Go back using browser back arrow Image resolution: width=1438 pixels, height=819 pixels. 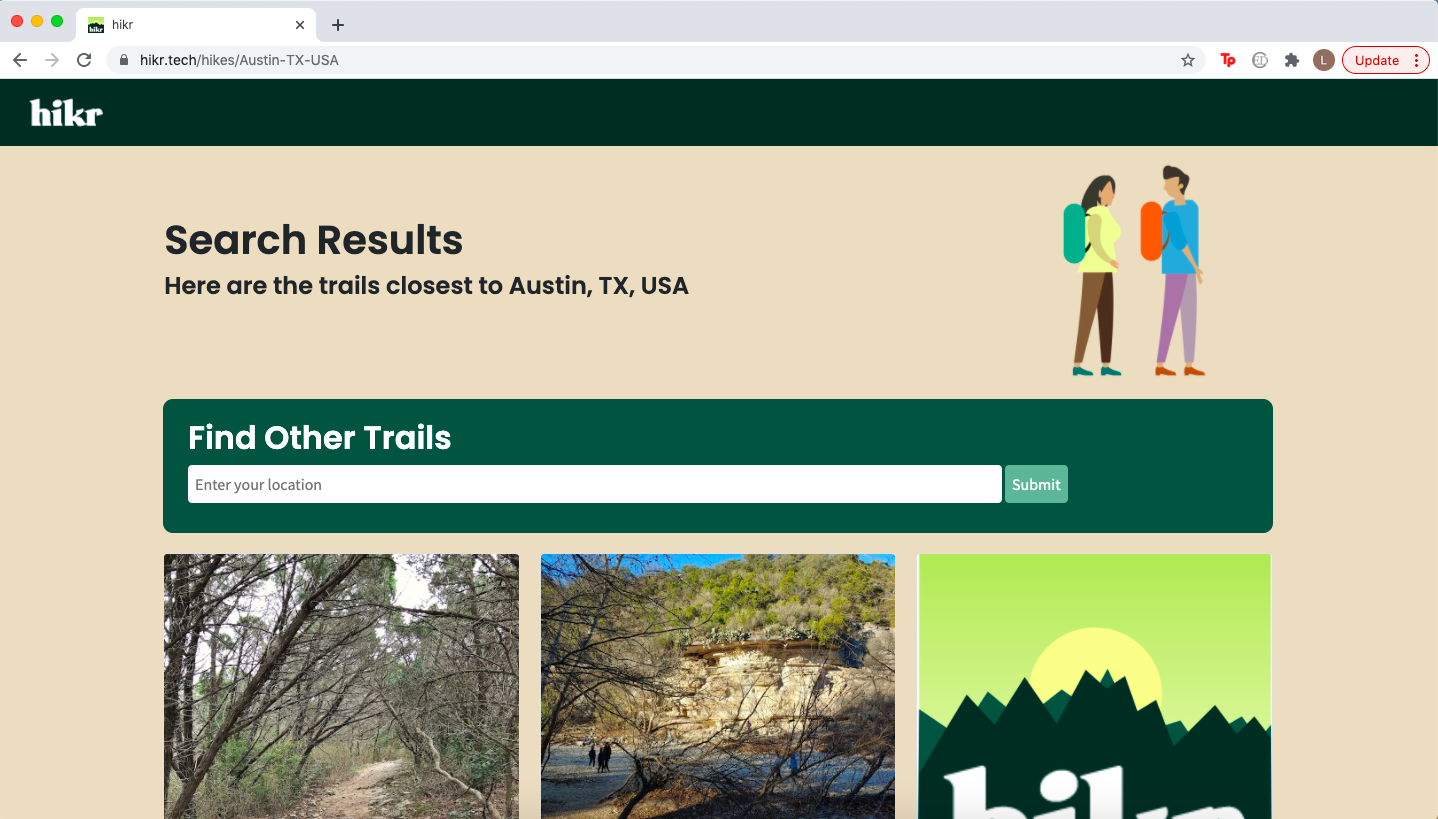click(20, 60)
